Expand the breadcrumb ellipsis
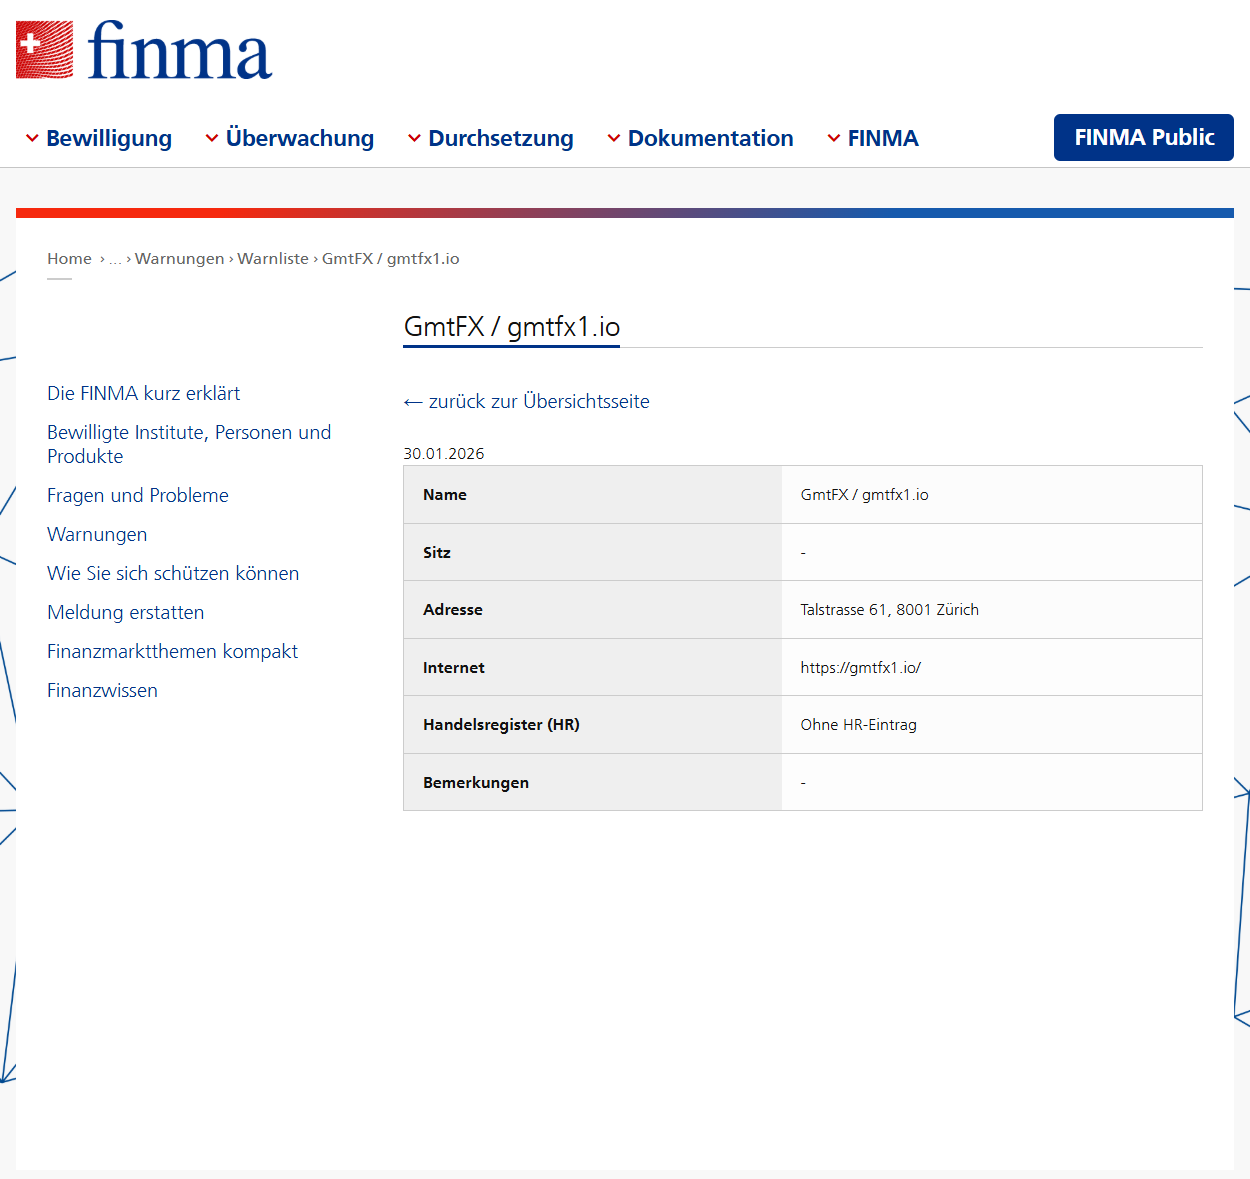1250x1179 pixels. [x=115, y=259]
